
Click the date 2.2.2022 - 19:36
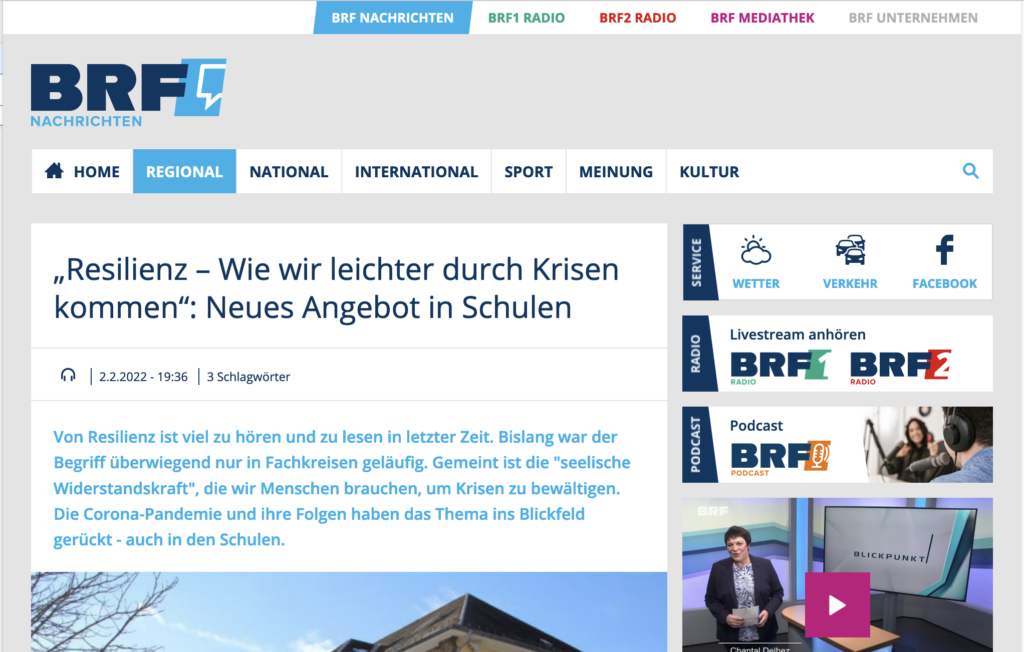(x=143, y=376)
